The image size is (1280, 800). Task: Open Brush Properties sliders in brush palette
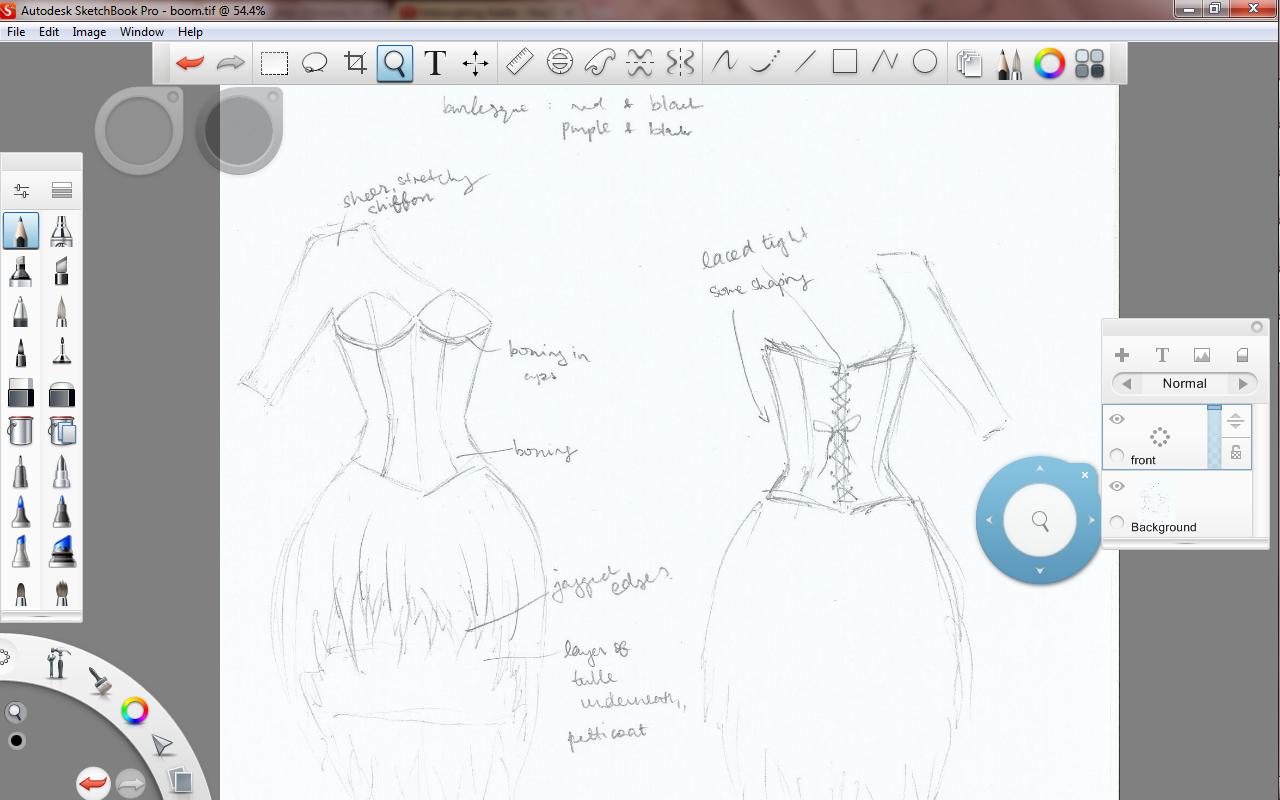click(21, 190)
